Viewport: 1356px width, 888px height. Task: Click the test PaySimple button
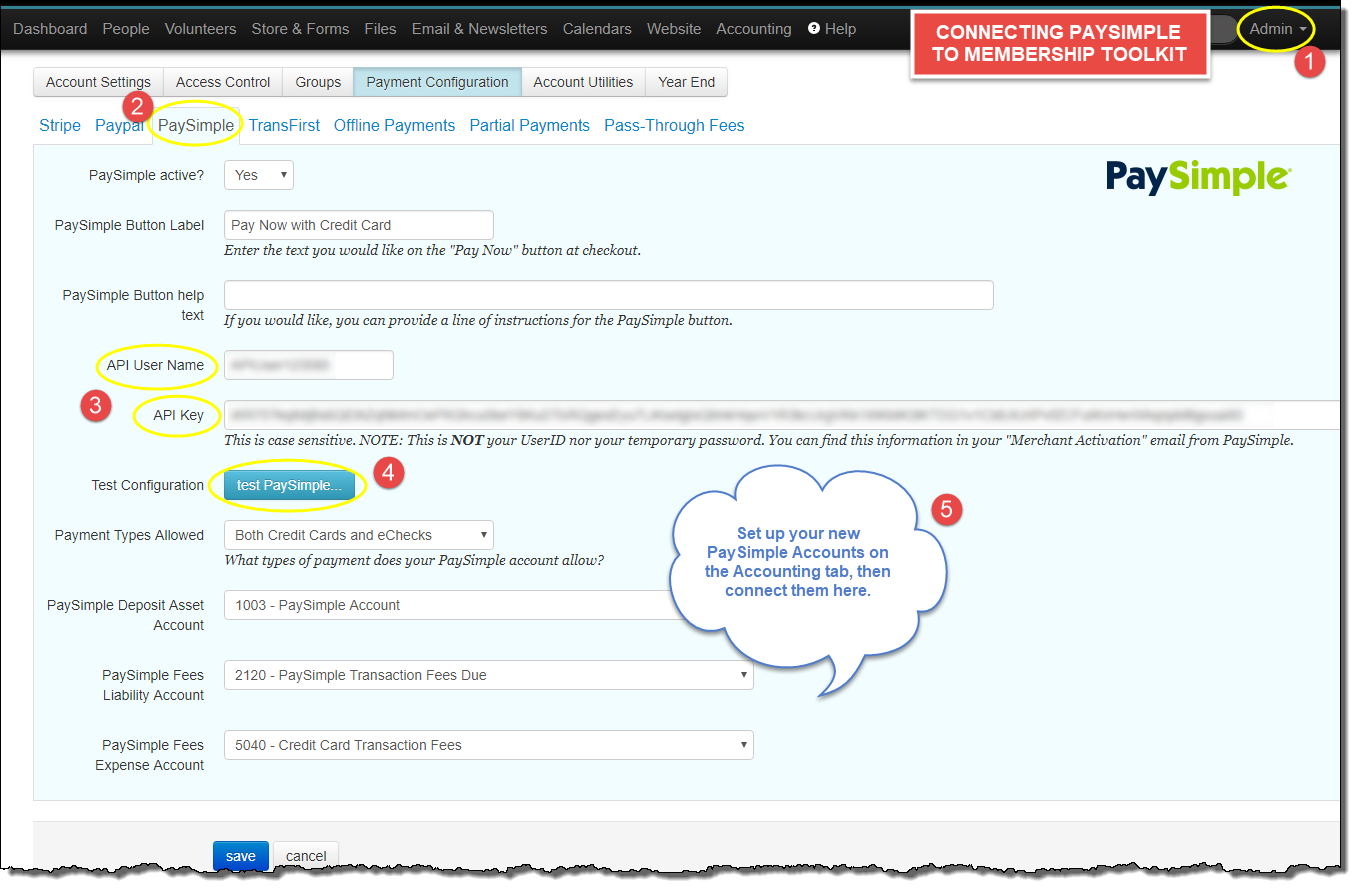pos(289,485)
